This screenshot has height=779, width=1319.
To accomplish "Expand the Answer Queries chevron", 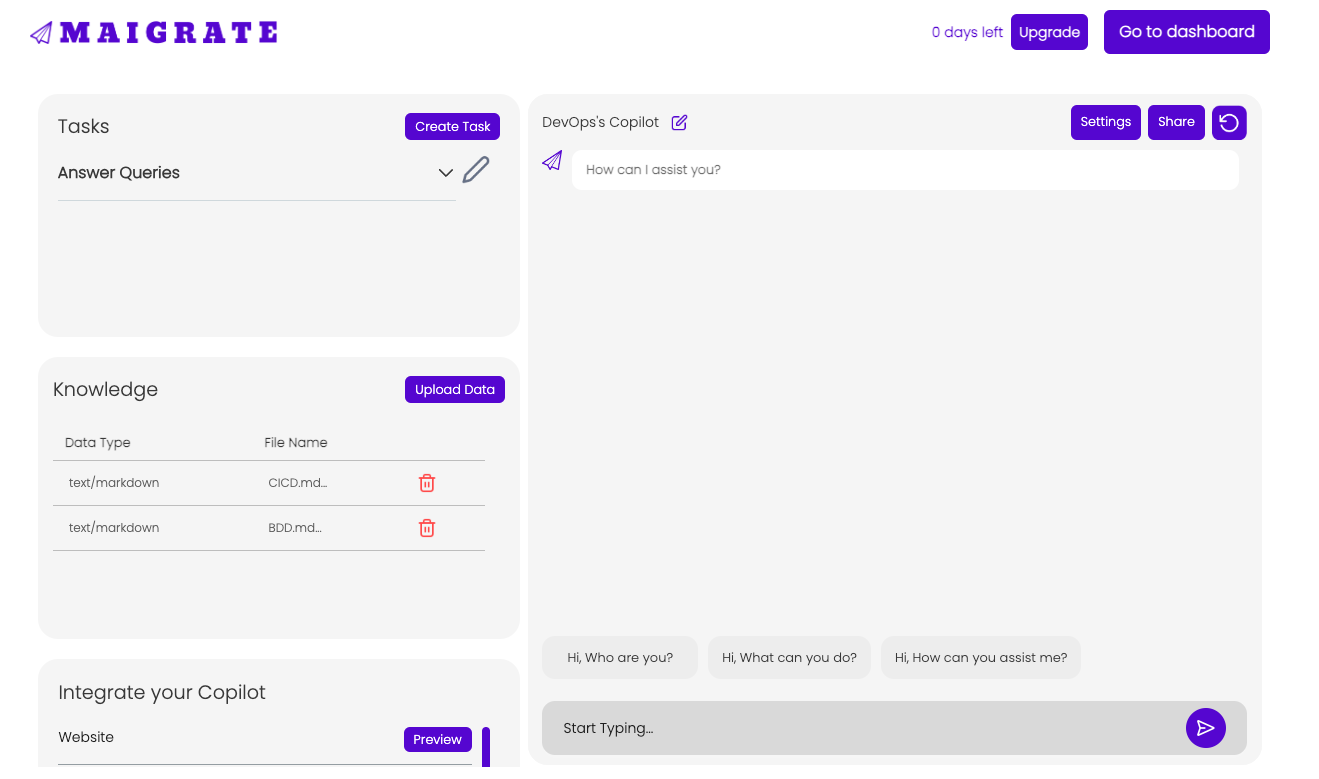I will 446,173.
